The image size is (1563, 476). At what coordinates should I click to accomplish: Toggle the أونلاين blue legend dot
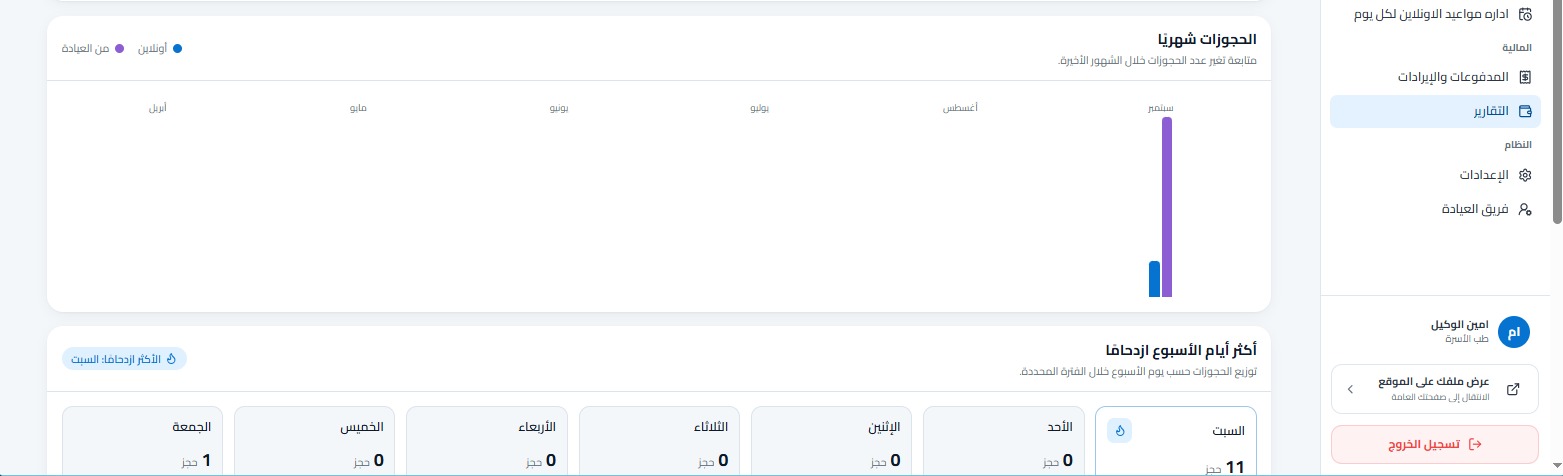coord(177,48)
